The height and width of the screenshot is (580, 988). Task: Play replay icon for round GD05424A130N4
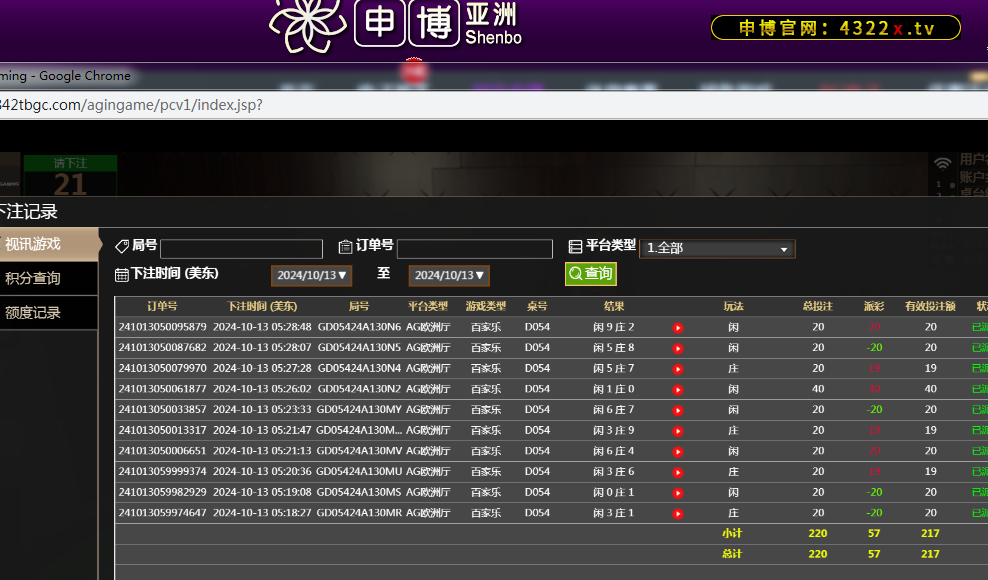pyautogui.click(x=677, y=369)
